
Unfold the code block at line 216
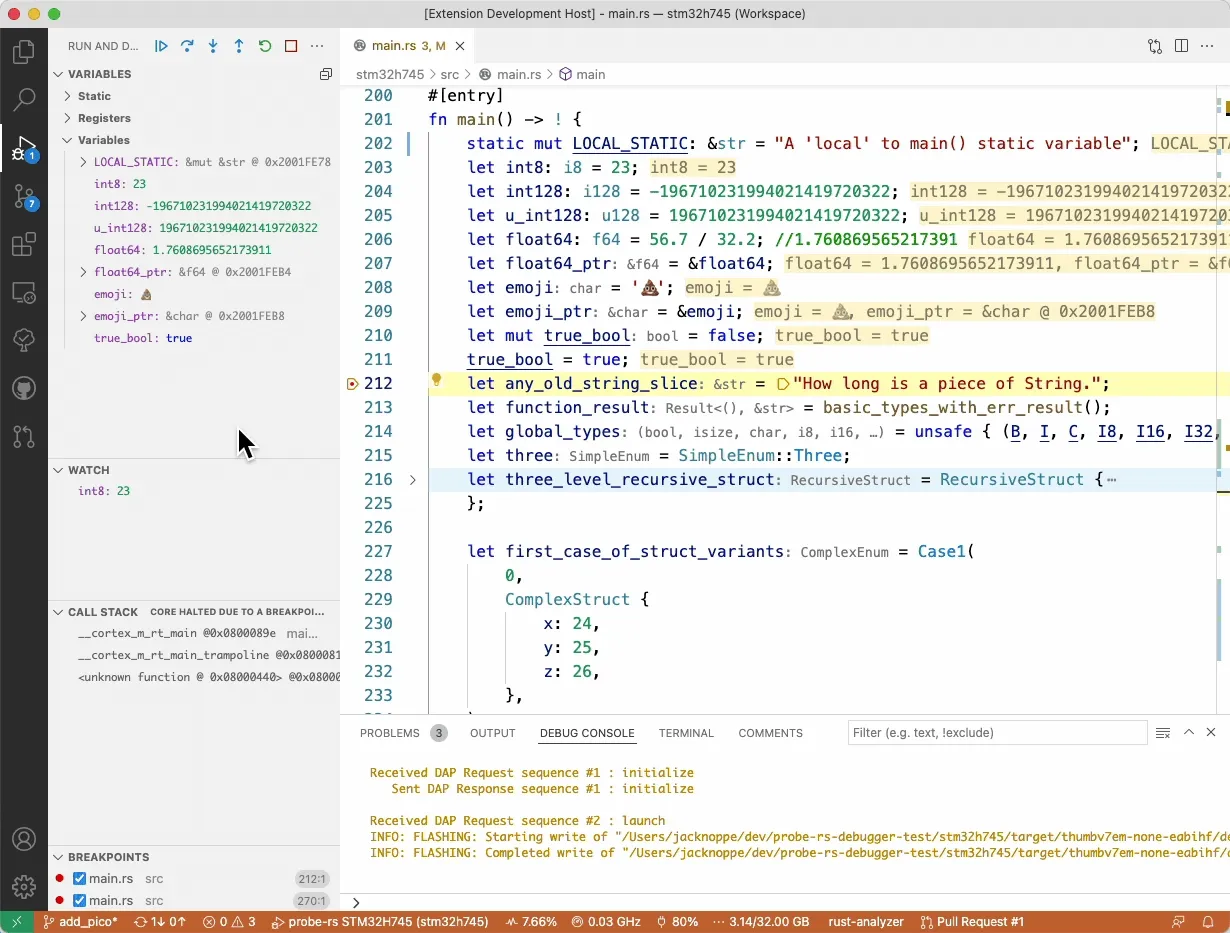coord(412,480)
